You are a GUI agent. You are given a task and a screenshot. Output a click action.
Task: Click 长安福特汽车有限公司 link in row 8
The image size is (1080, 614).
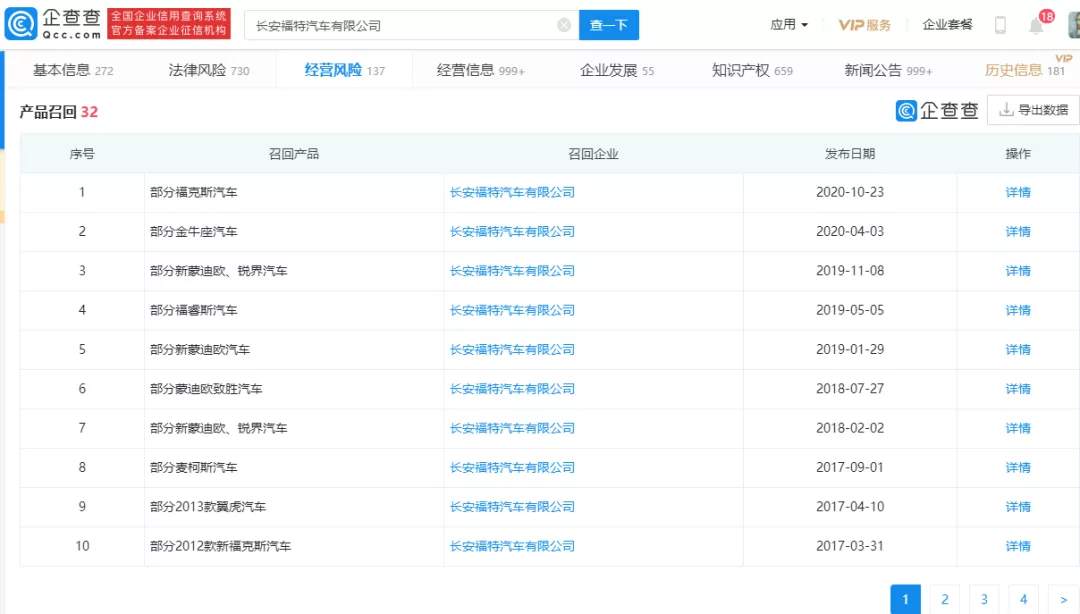point(512,467)
